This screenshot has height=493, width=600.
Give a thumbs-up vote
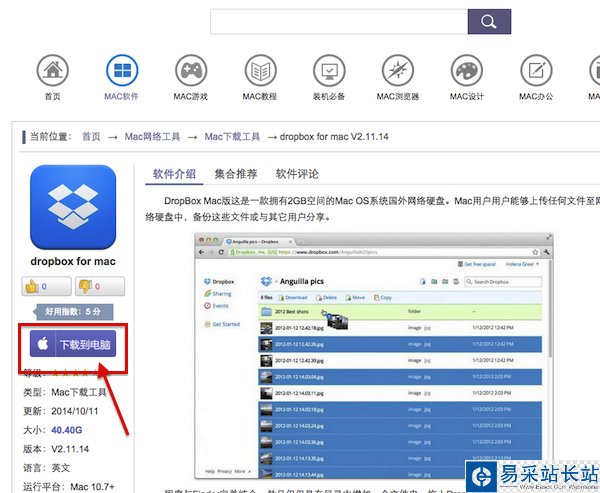[x=46, y=286]
